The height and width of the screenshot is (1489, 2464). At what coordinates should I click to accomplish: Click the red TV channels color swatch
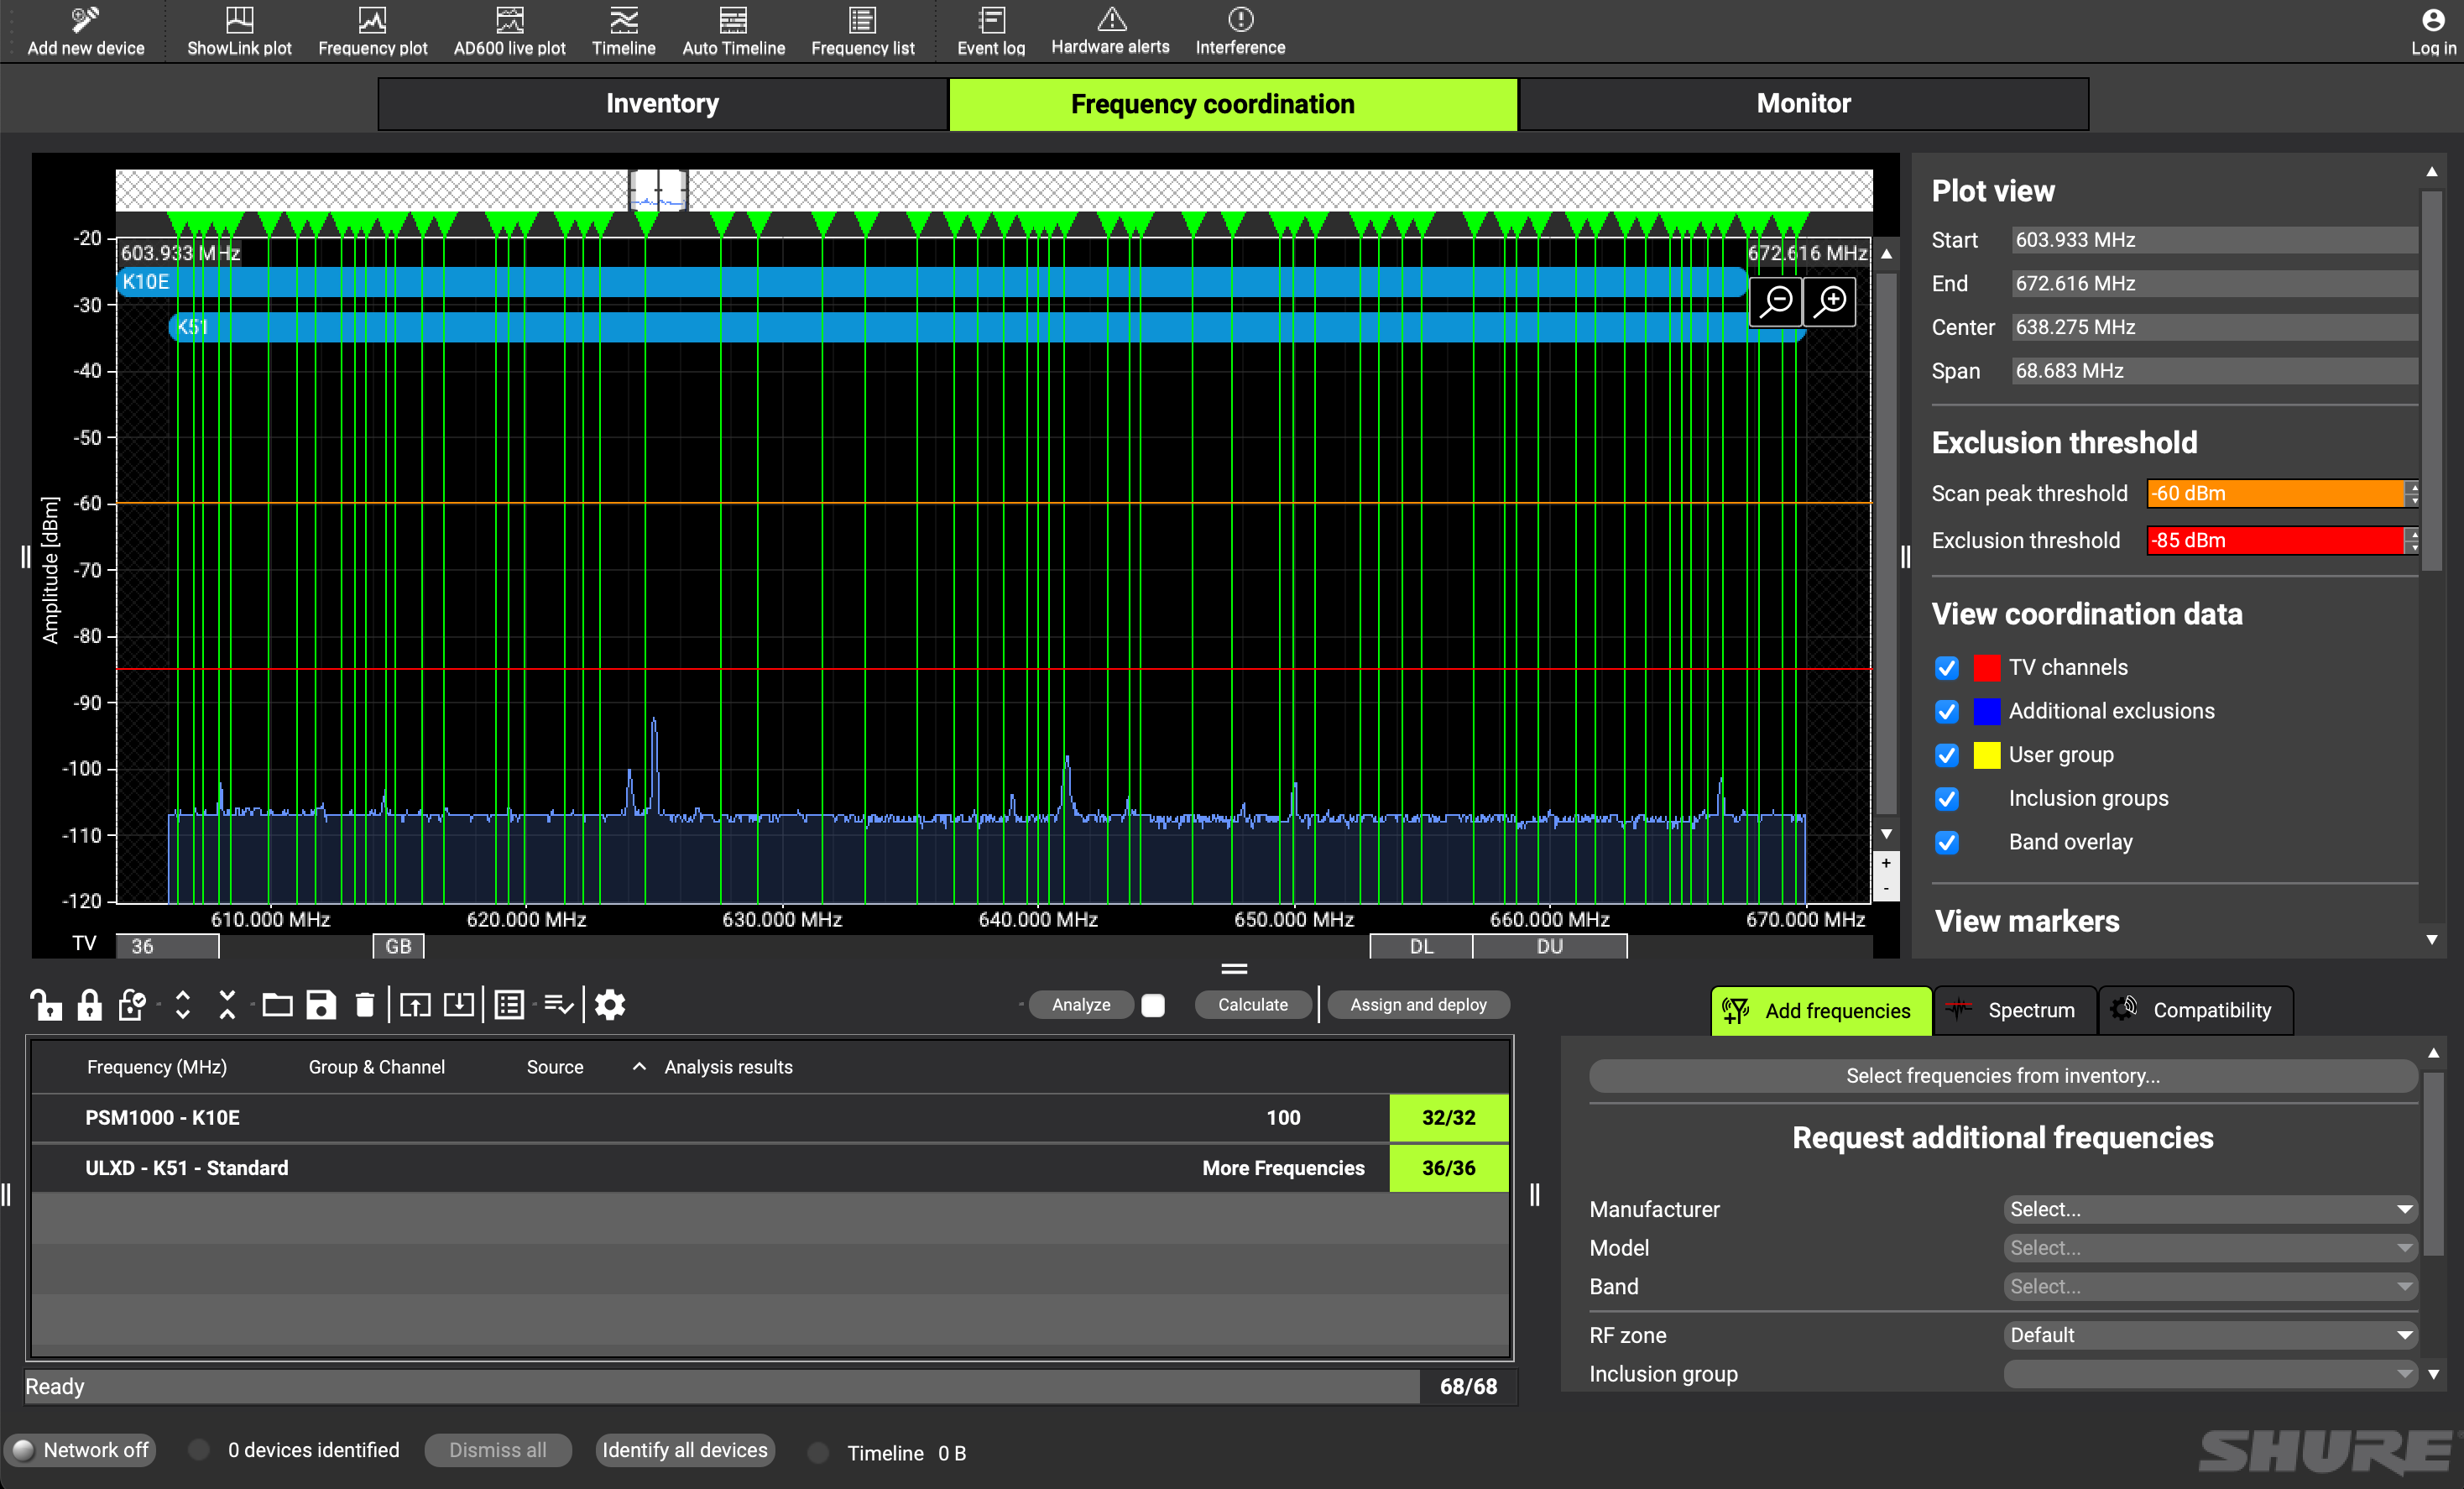[1987, 667]
